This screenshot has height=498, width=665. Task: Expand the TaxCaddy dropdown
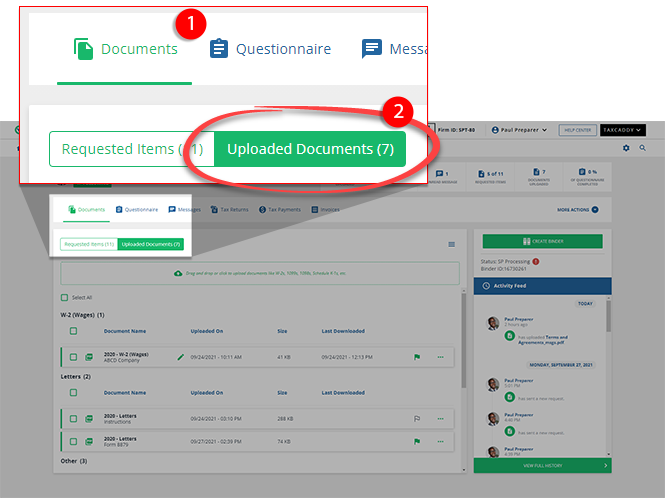623,130
